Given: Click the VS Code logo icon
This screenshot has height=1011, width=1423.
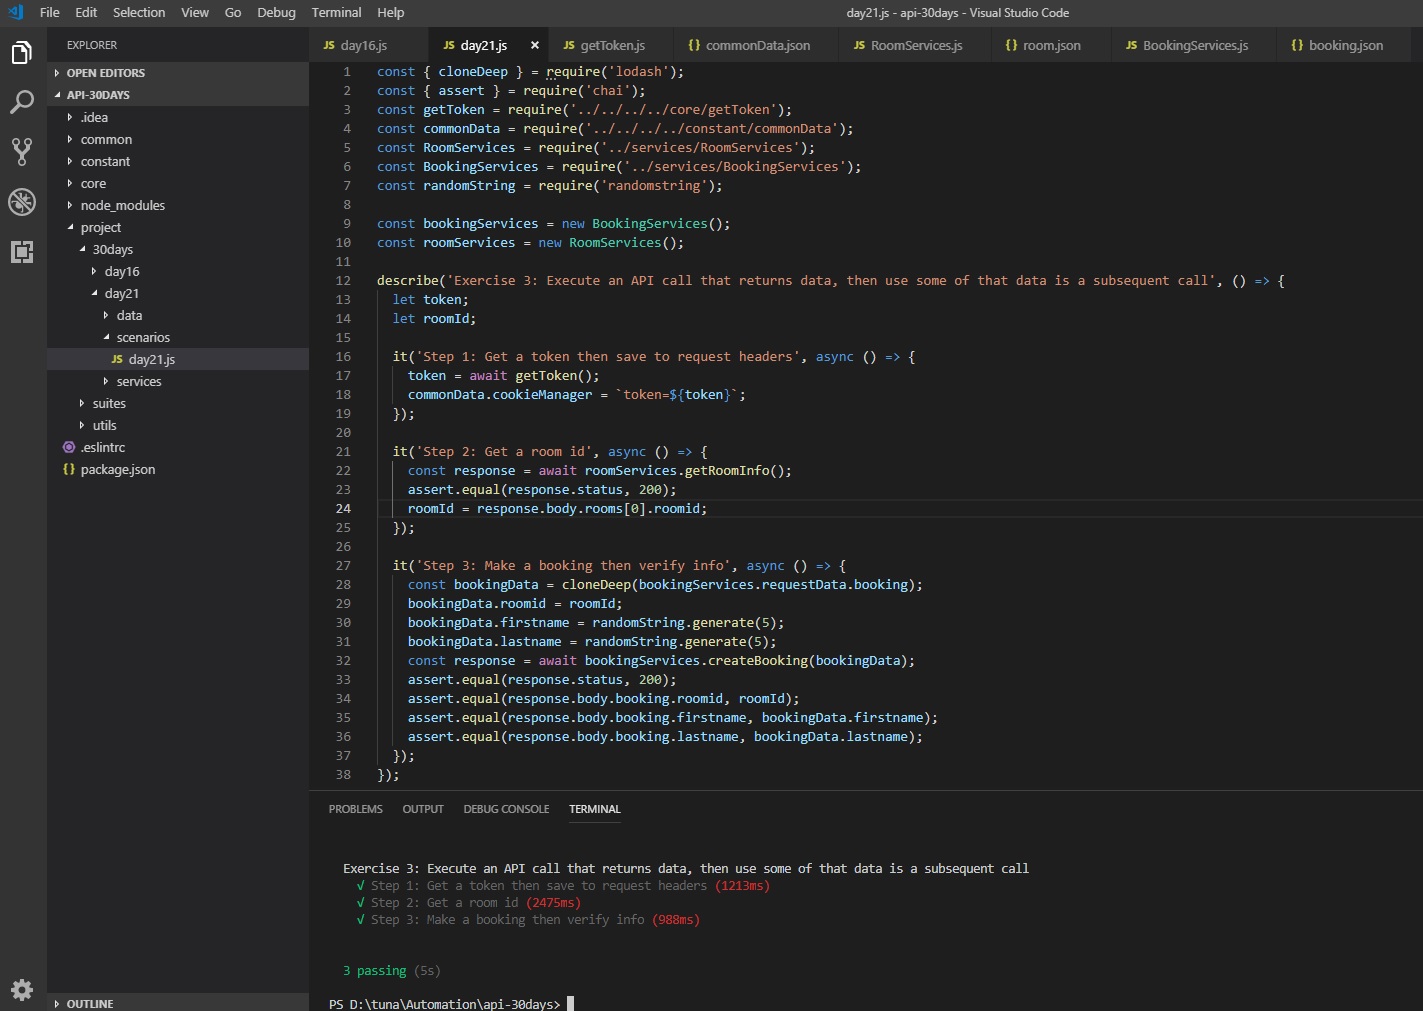Looking at the screenshot, I should point(16,12).
